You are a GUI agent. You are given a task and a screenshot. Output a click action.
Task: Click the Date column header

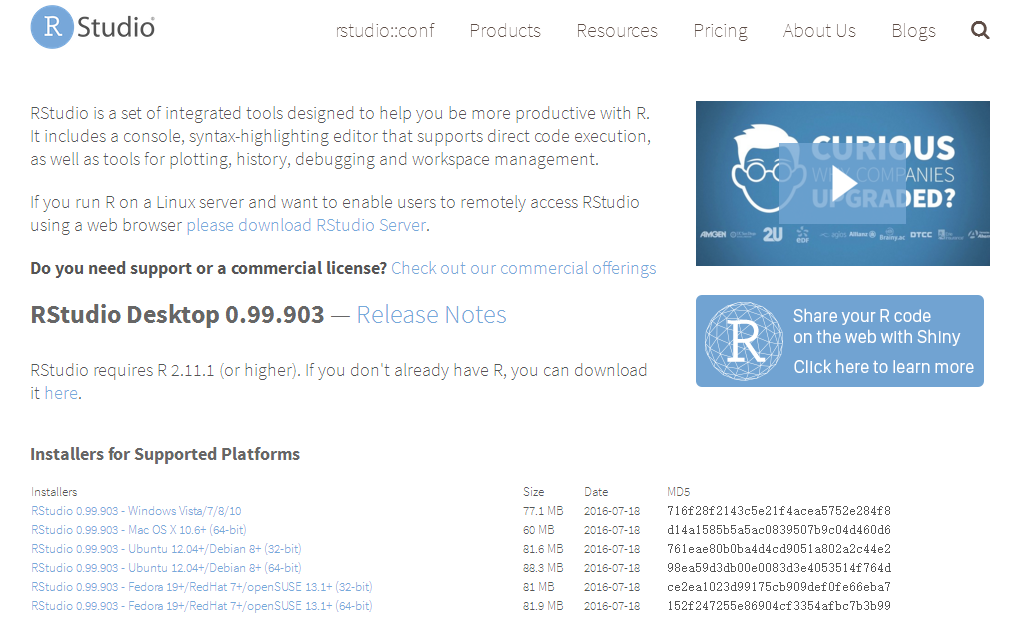[596, 492]
